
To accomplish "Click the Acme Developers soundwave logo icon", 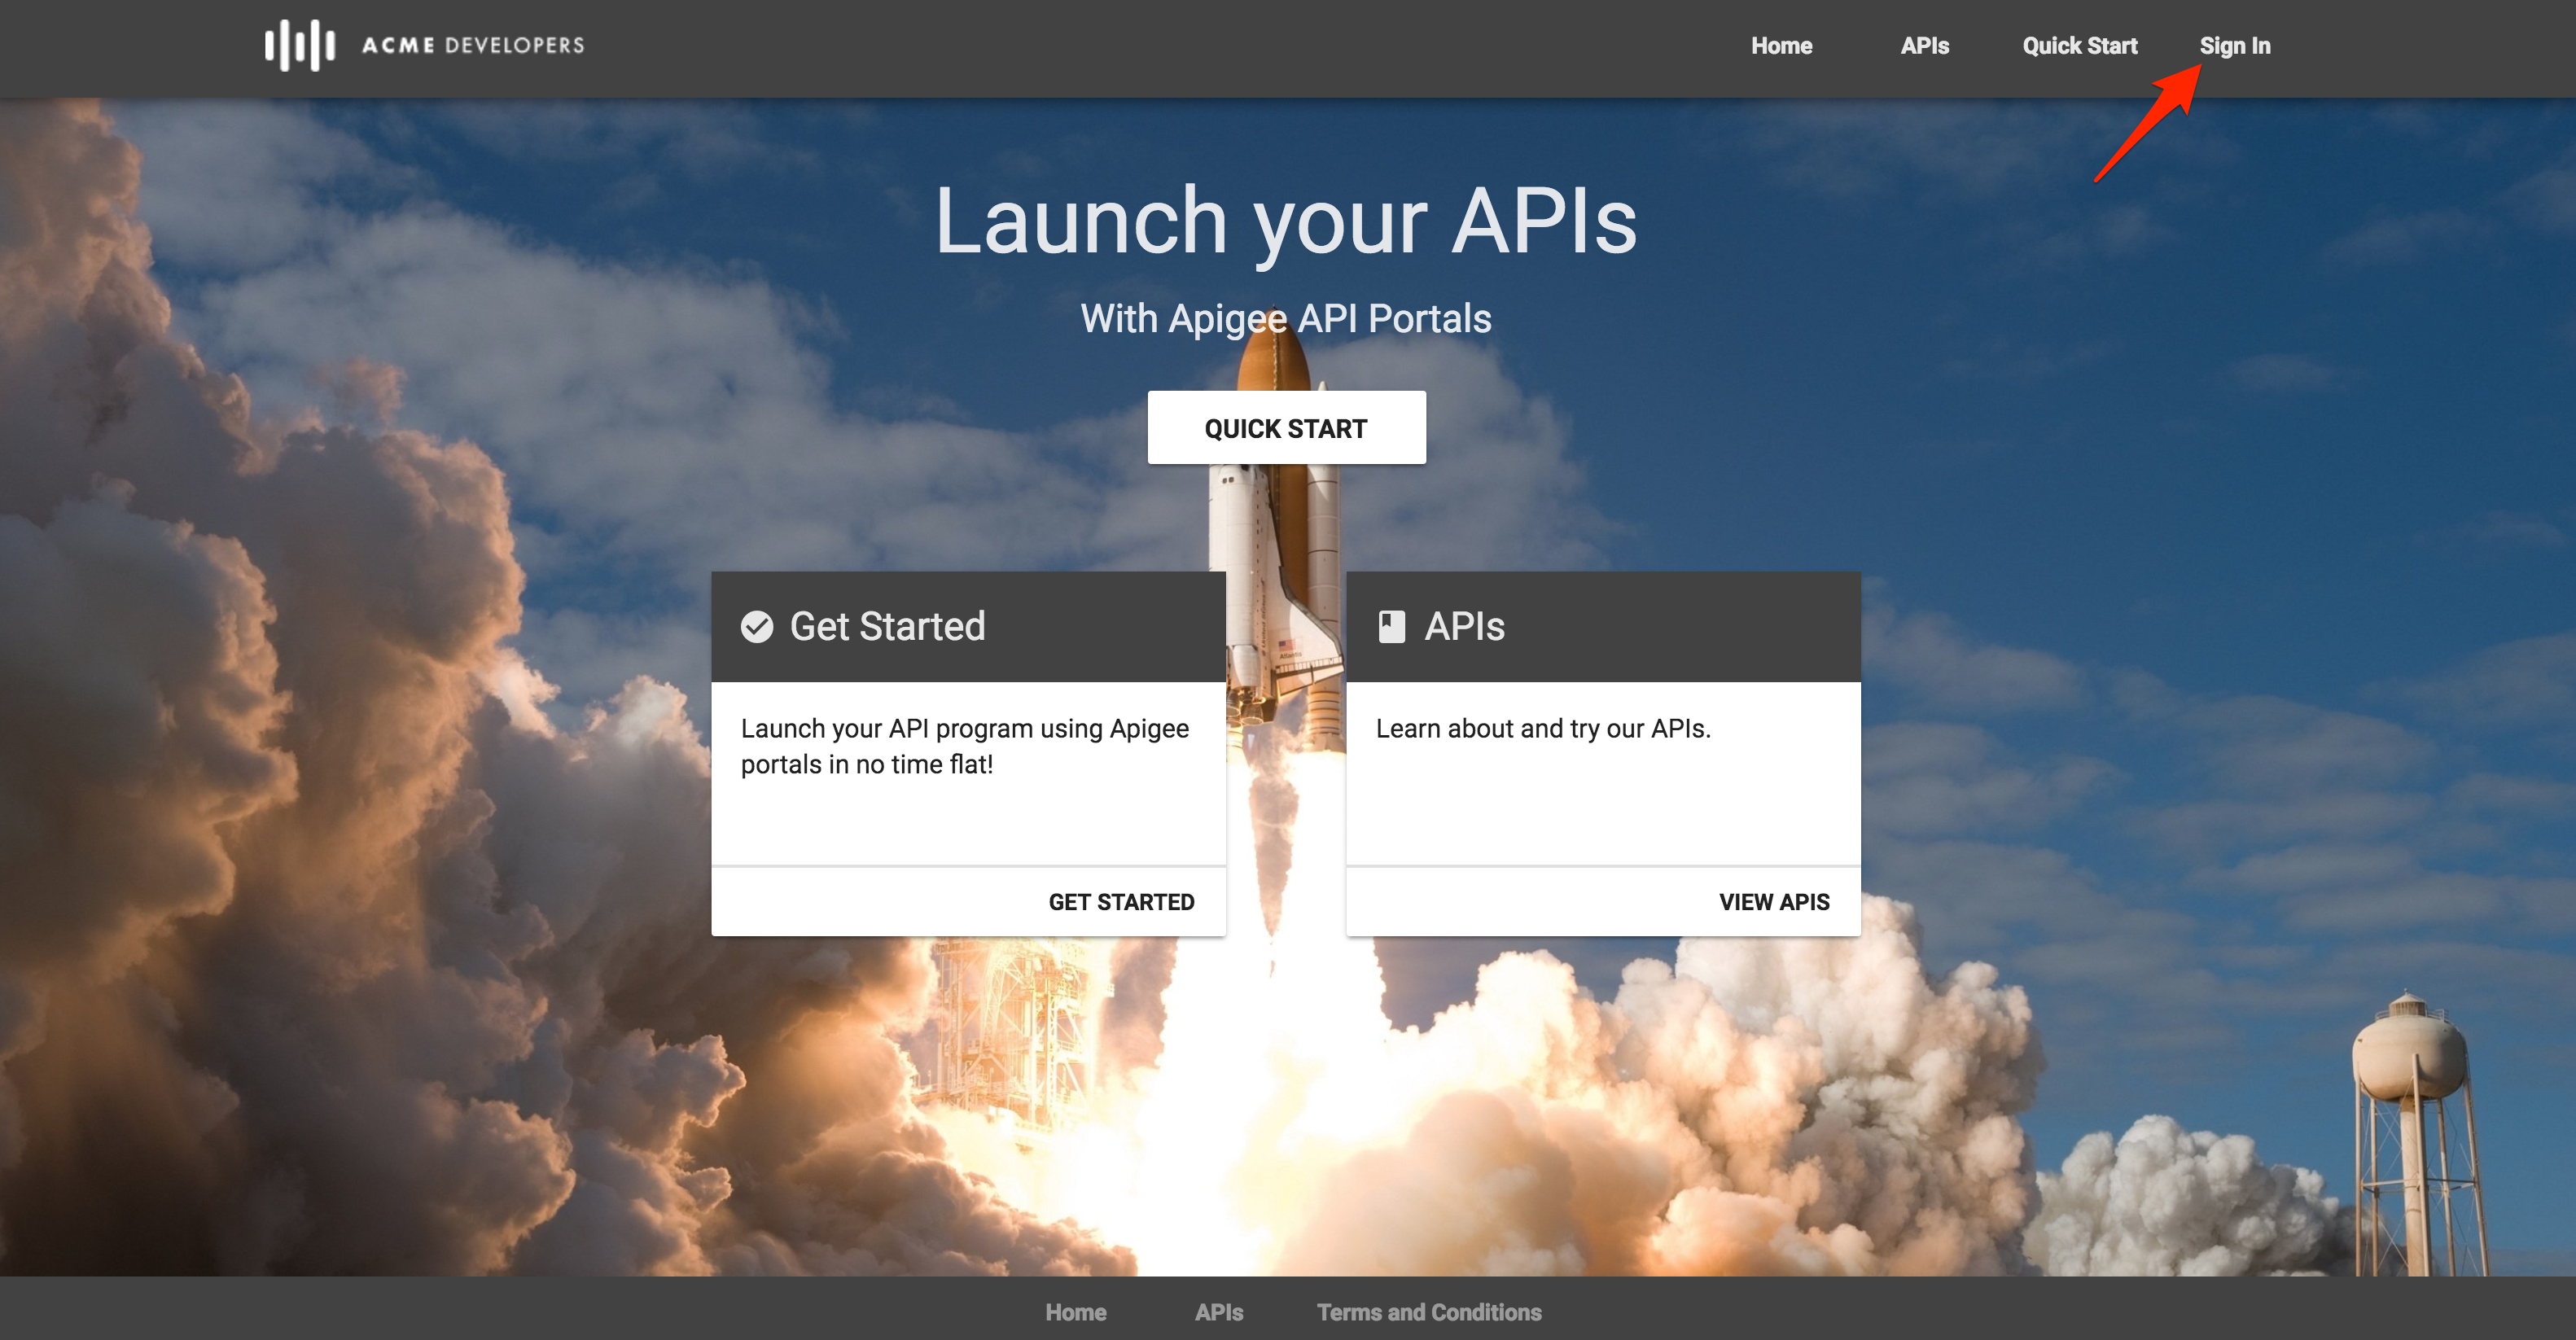I will coord(299,45).
